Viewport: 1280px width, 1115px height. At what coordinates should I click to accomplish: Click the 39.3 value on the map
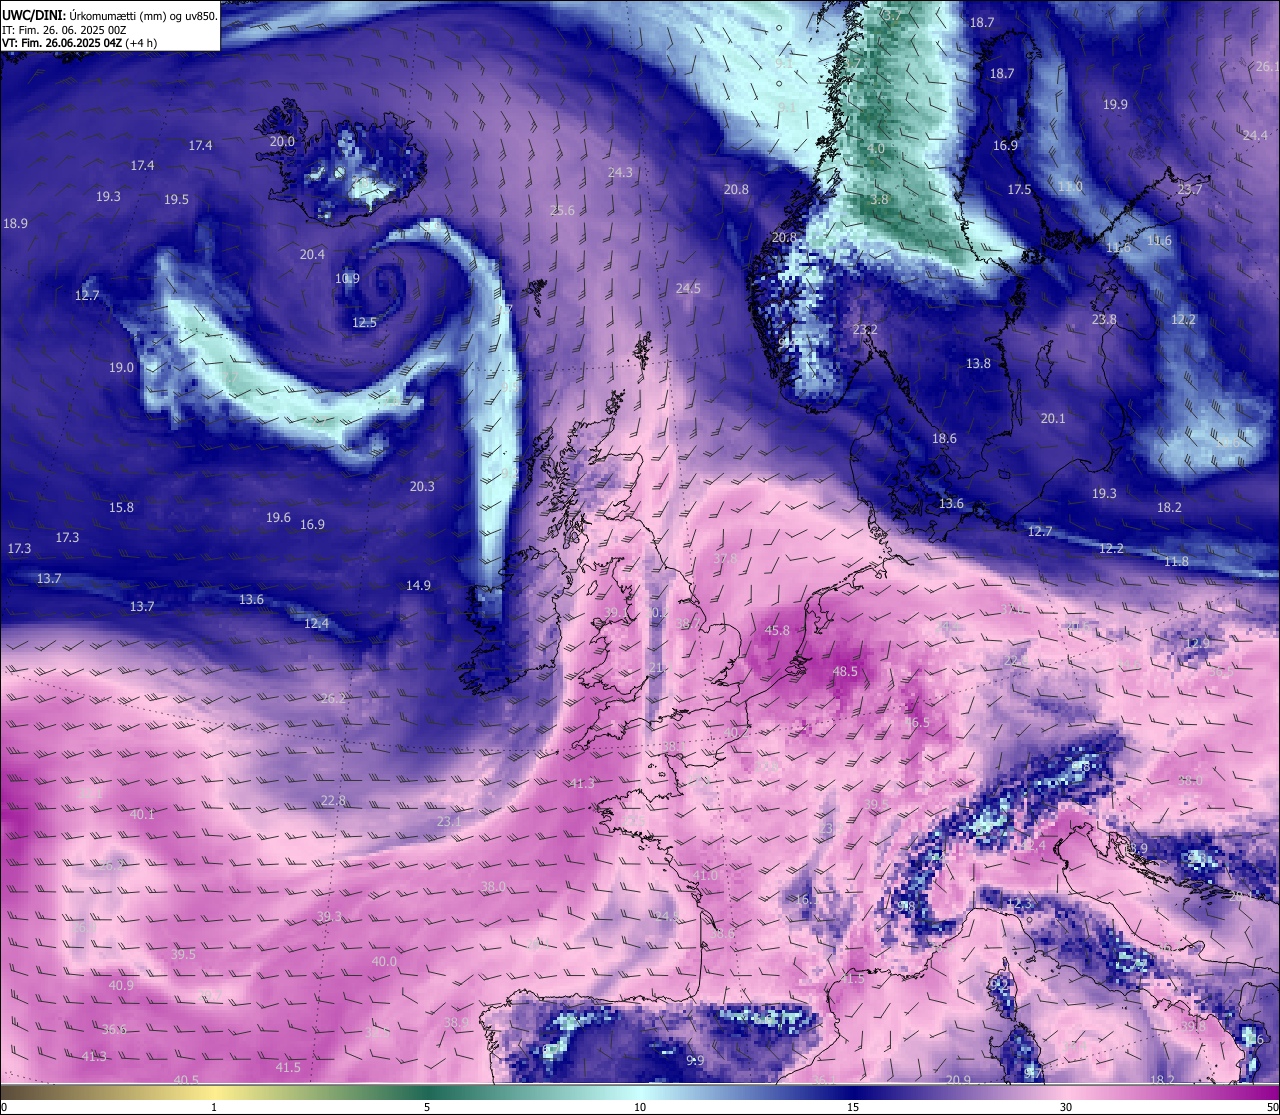click(329, 917)
